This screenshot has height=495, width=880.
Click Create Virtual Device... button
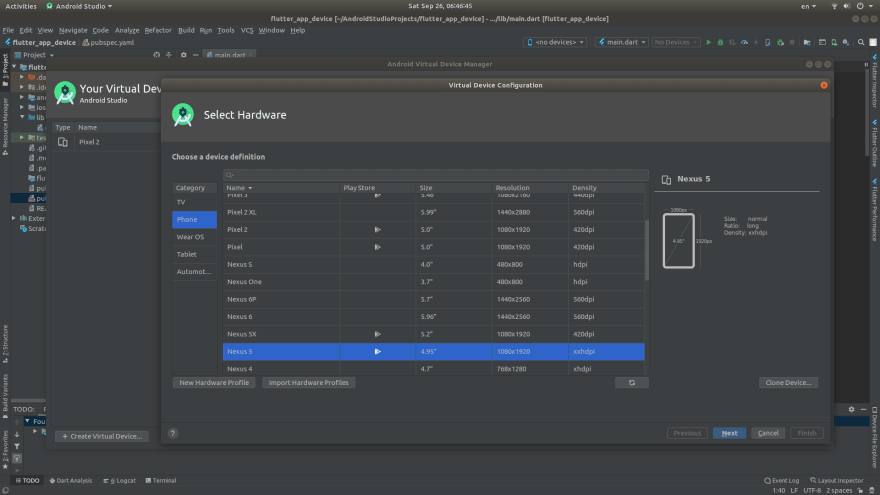pyautogui.click(x=102, y=436)
